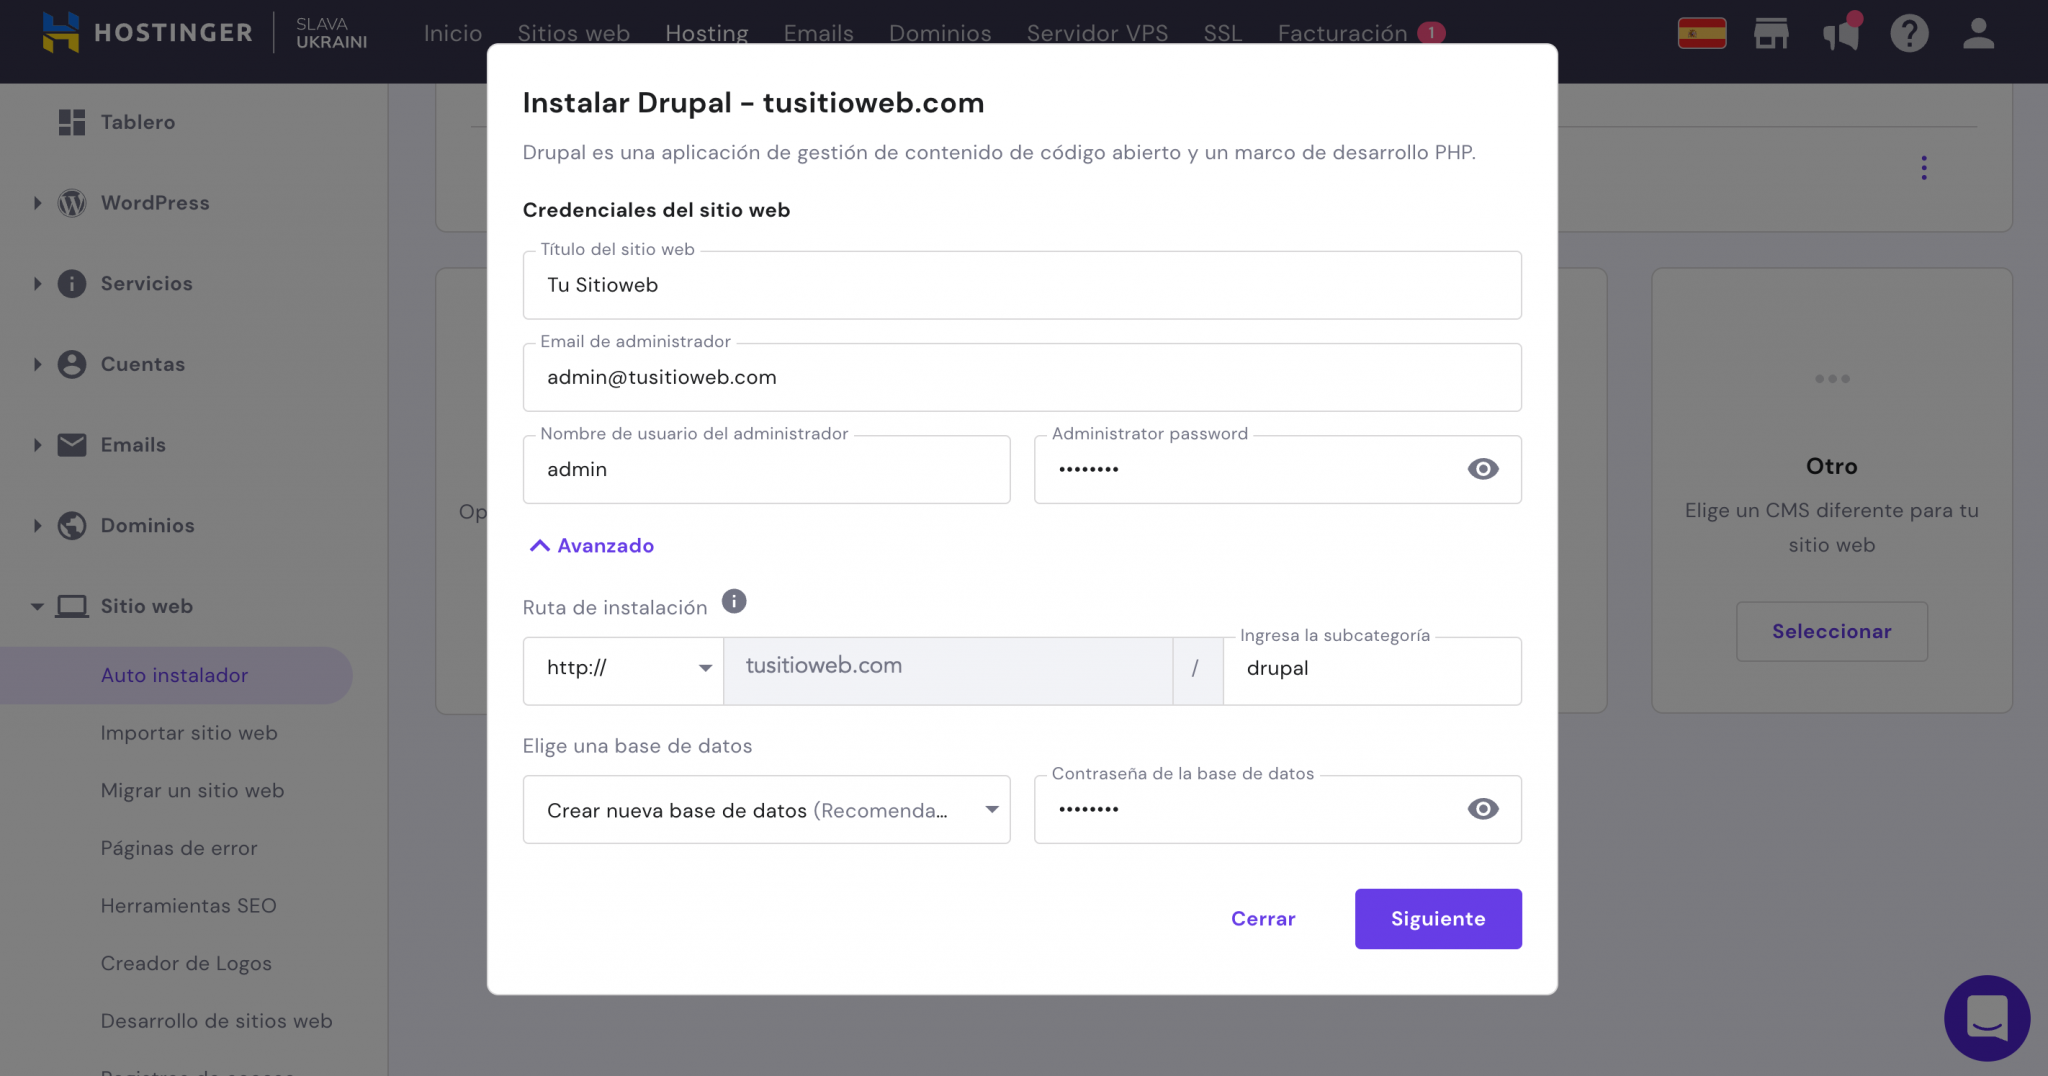Open notifications via megaphone icon
This screenshot has width=2048, height=1076.
[1841, 32]
